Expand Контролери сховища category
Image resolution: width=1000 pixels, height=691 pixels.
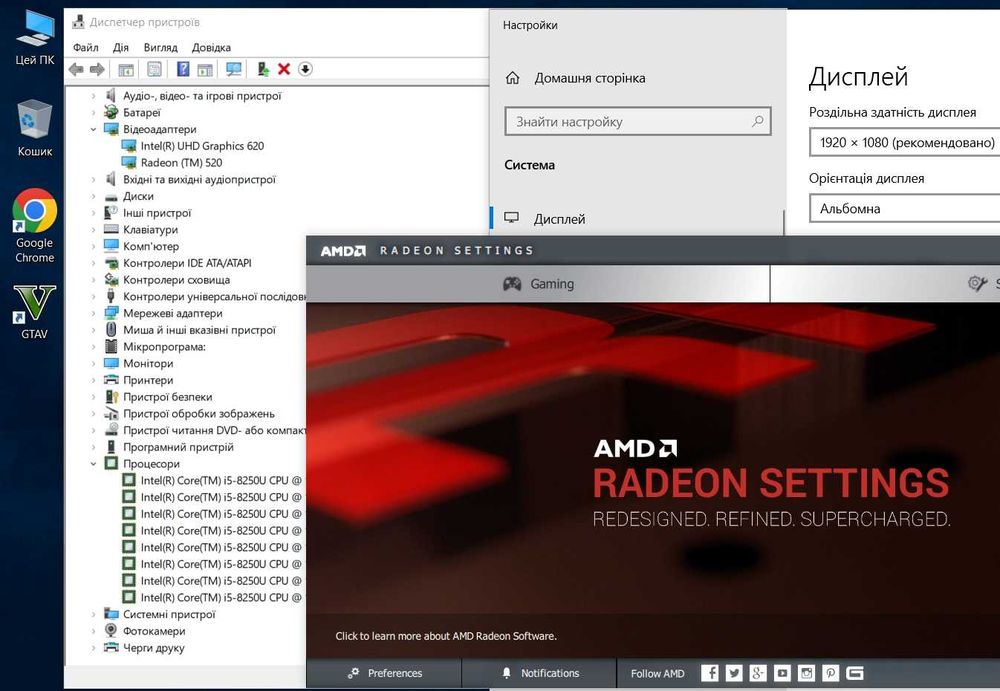[94, 280]
